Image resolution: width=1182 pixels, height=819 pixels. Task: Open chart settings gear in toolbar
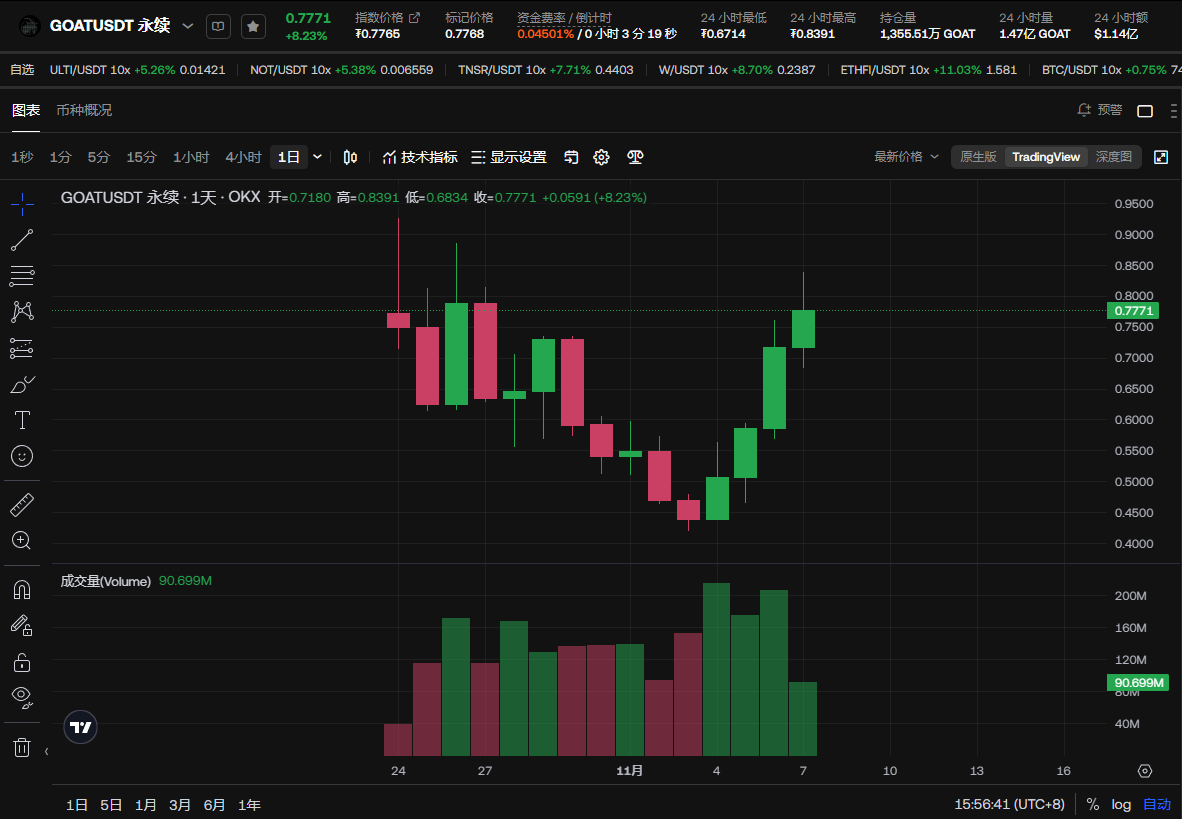pyautogui.click(x=602, y=157)
